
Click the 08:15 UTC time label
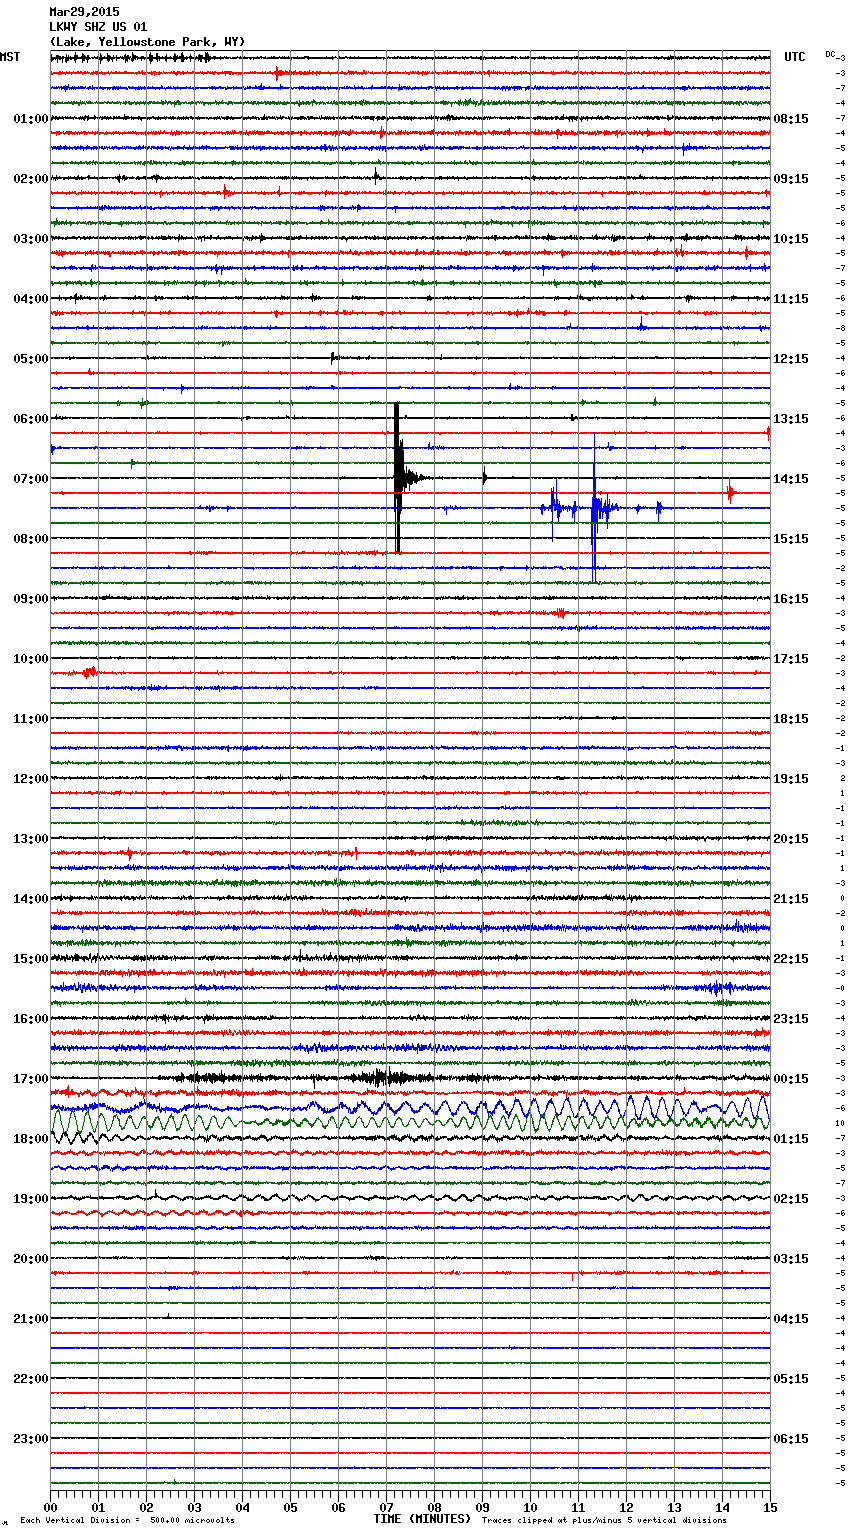[x=791, y=119]
